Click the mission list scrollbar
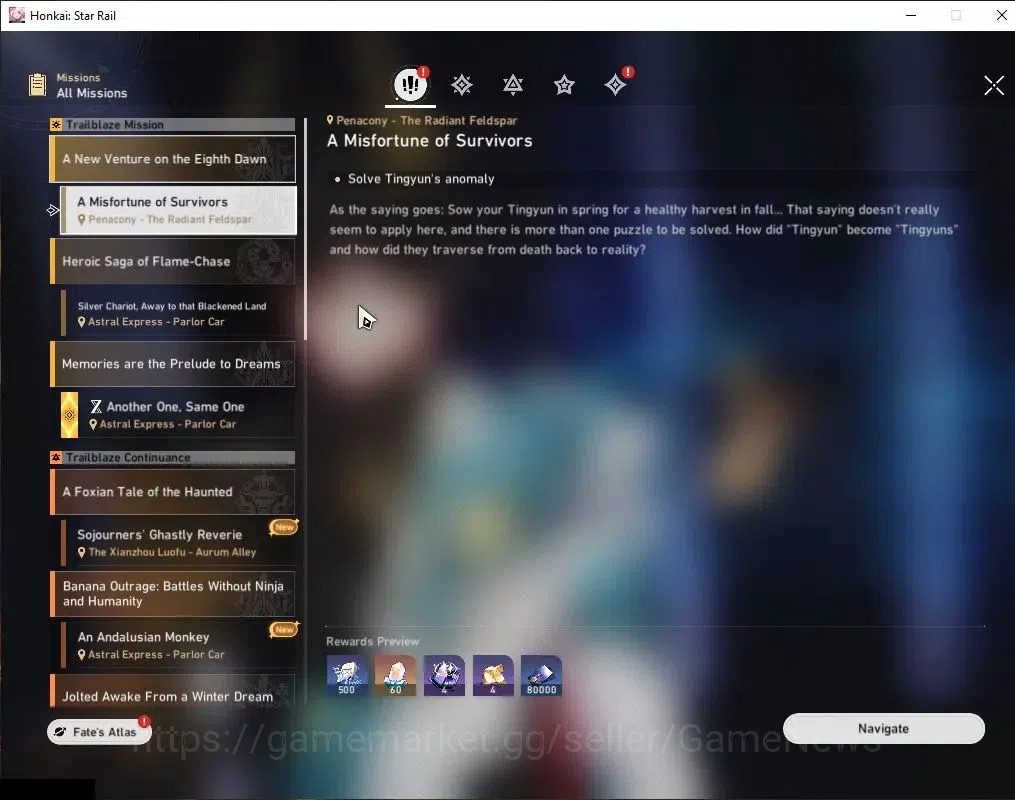The image size is (1015, 800). [x=305, y=229]
